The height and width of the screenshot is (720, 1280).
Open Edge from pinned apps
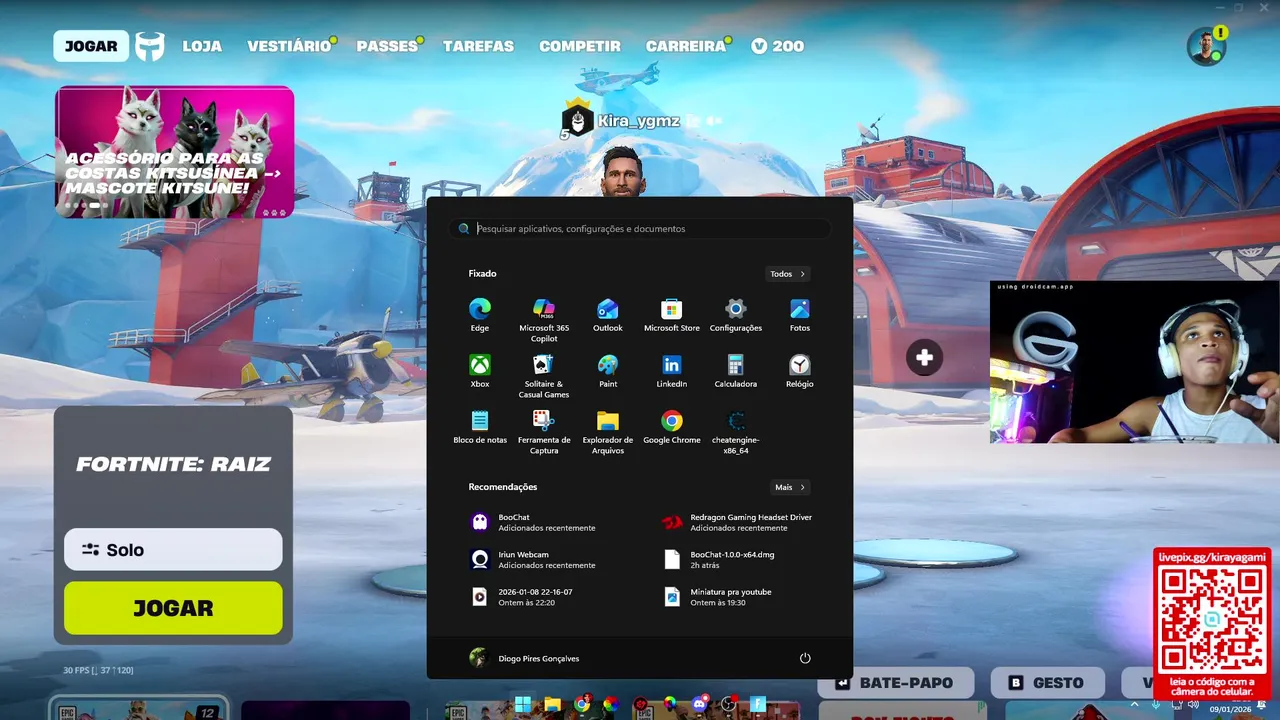click(480, 314)
